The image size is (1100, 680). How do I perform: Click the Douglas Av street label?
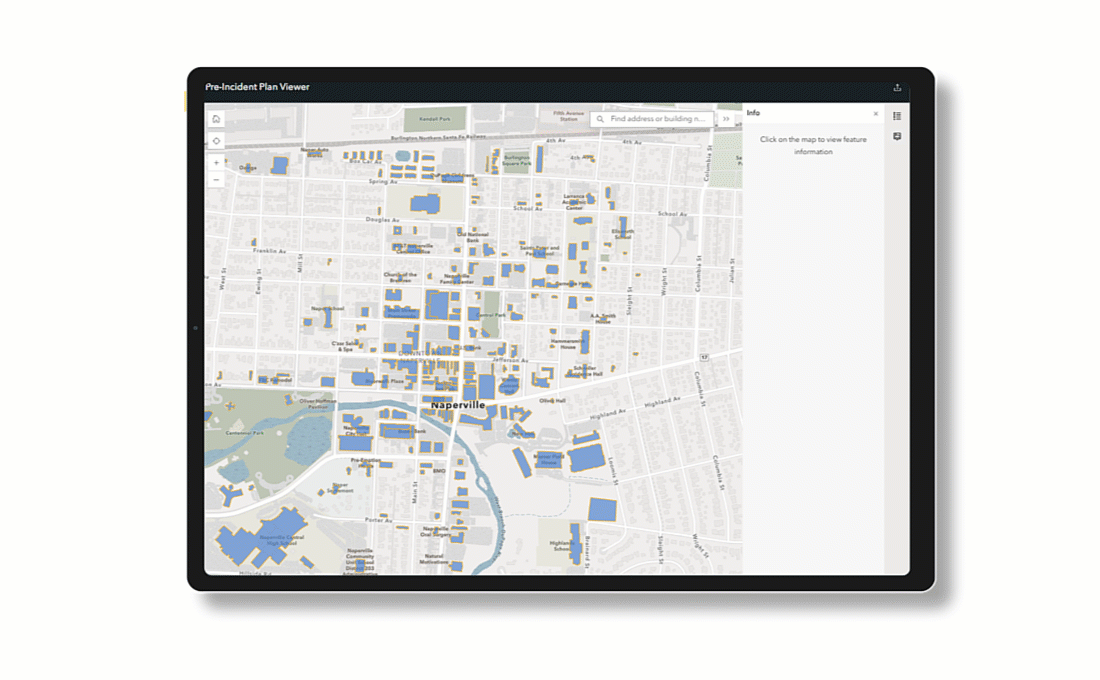382,220
